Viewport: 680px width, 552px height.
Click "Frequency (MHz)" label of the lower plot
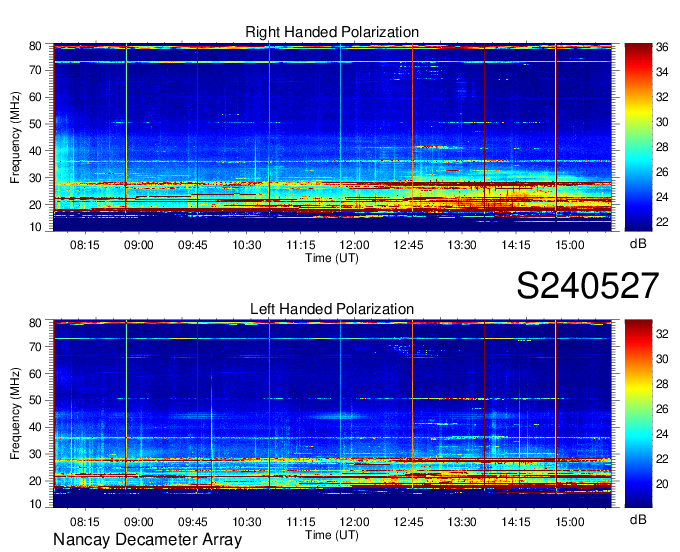pos(15,414)
